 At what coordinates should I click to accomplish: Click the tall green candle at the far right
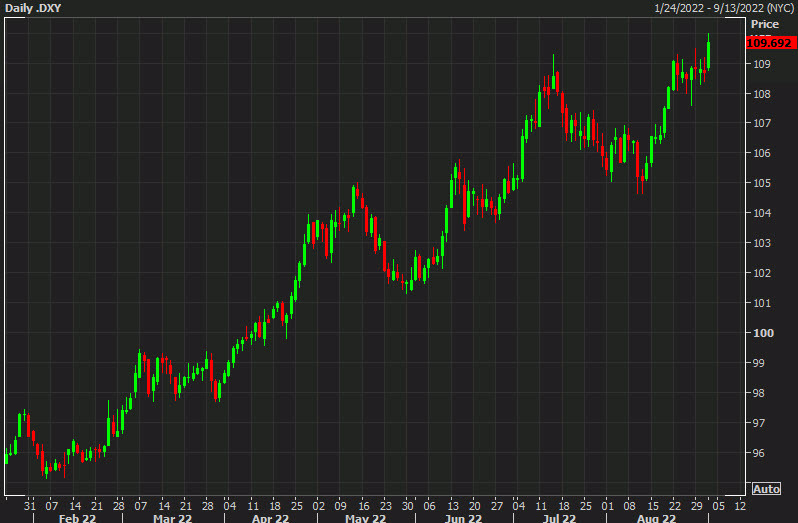coord(708,52)
